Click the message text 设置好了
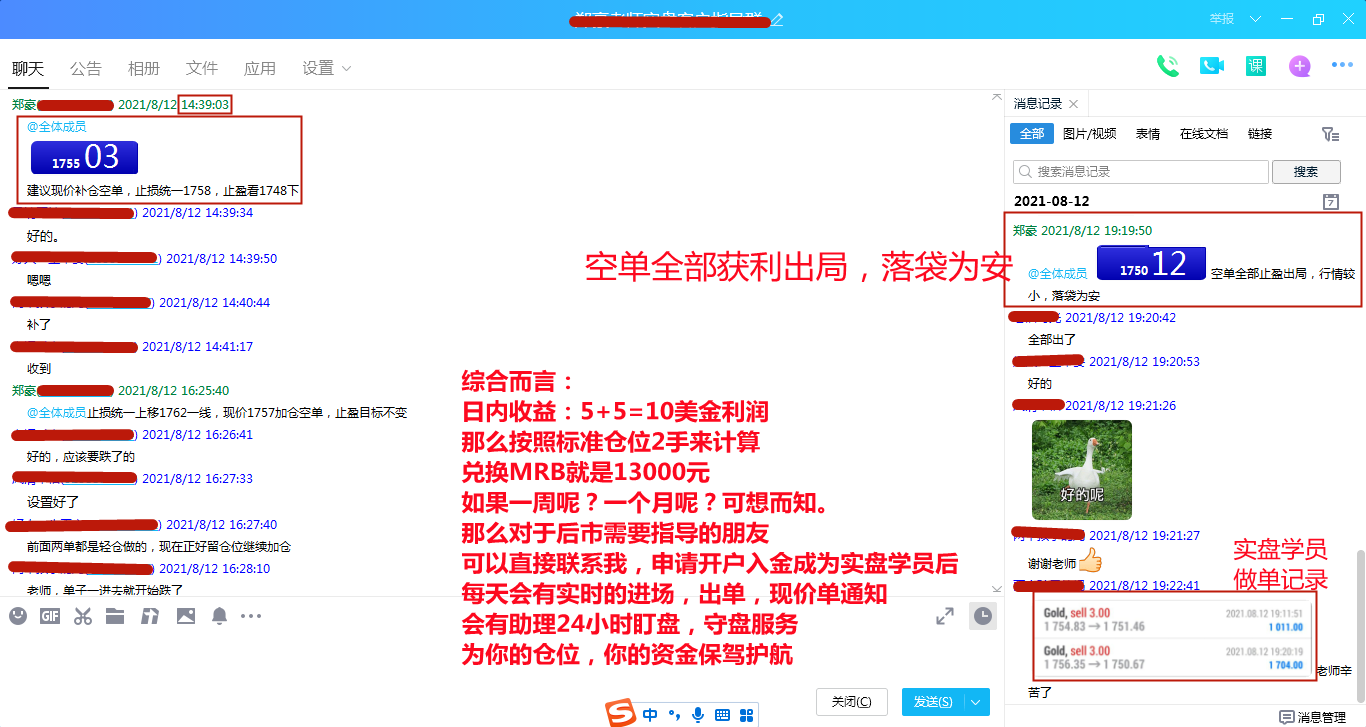 (53, 503)
